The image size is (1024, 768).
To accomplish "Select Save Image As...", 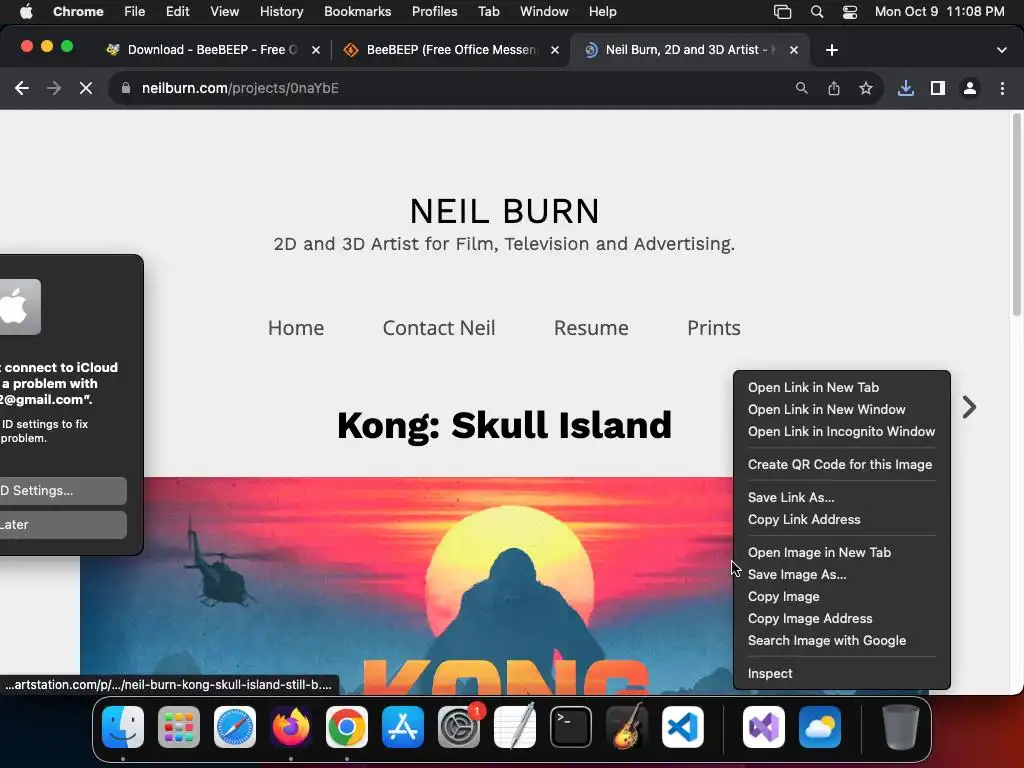I will coord(842,575).
